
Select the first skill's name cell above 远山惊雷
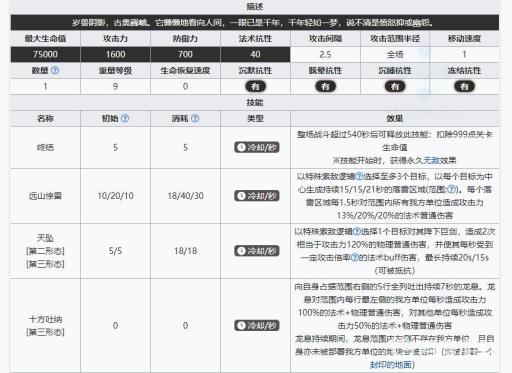tap(45, 147)
